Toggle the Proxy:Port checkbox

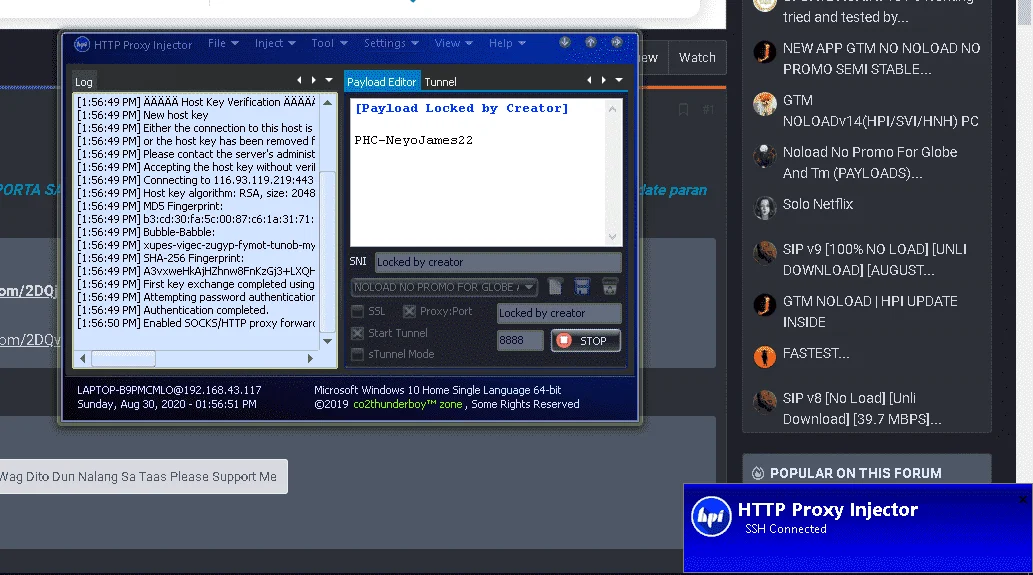pos(409,311)
